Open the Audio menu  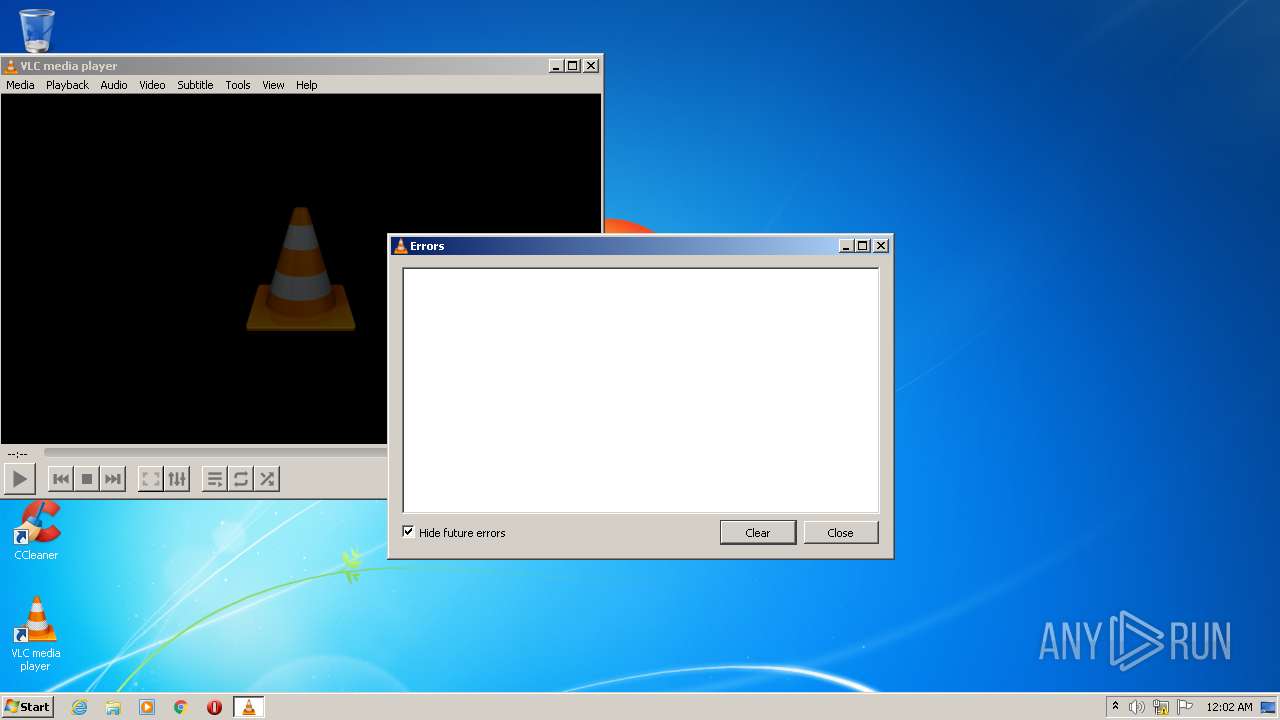pos(114,85)
